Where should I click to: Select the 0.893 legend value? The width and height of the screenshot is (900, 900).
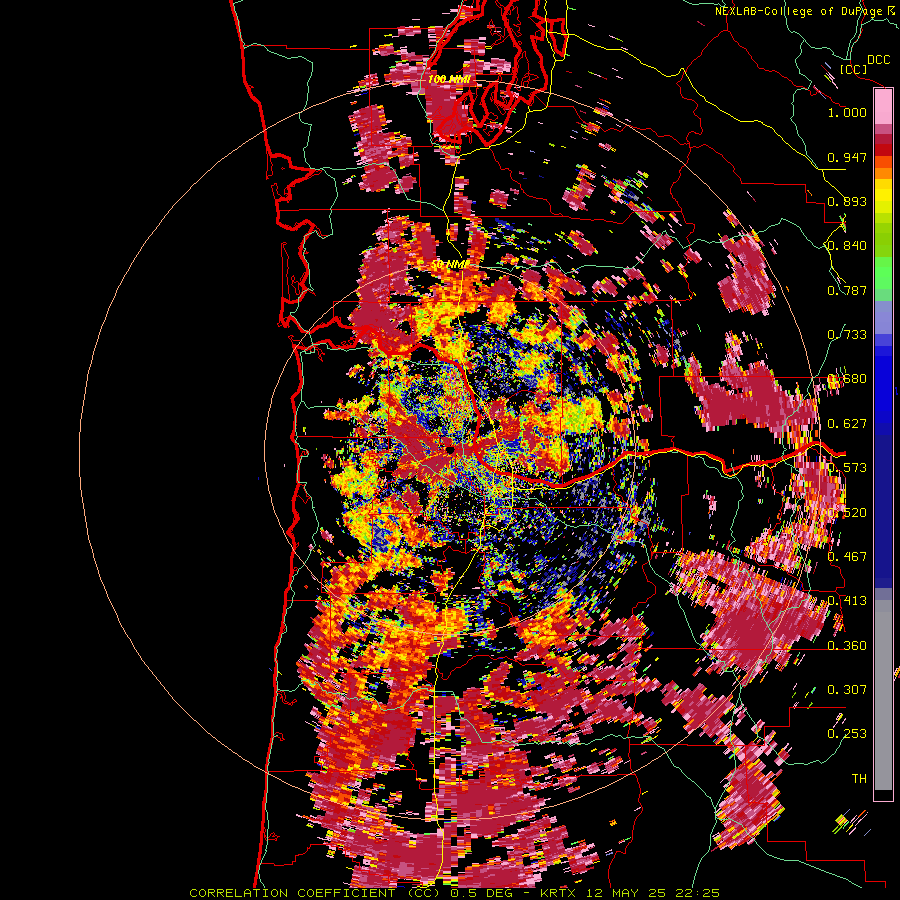(847, 201)
